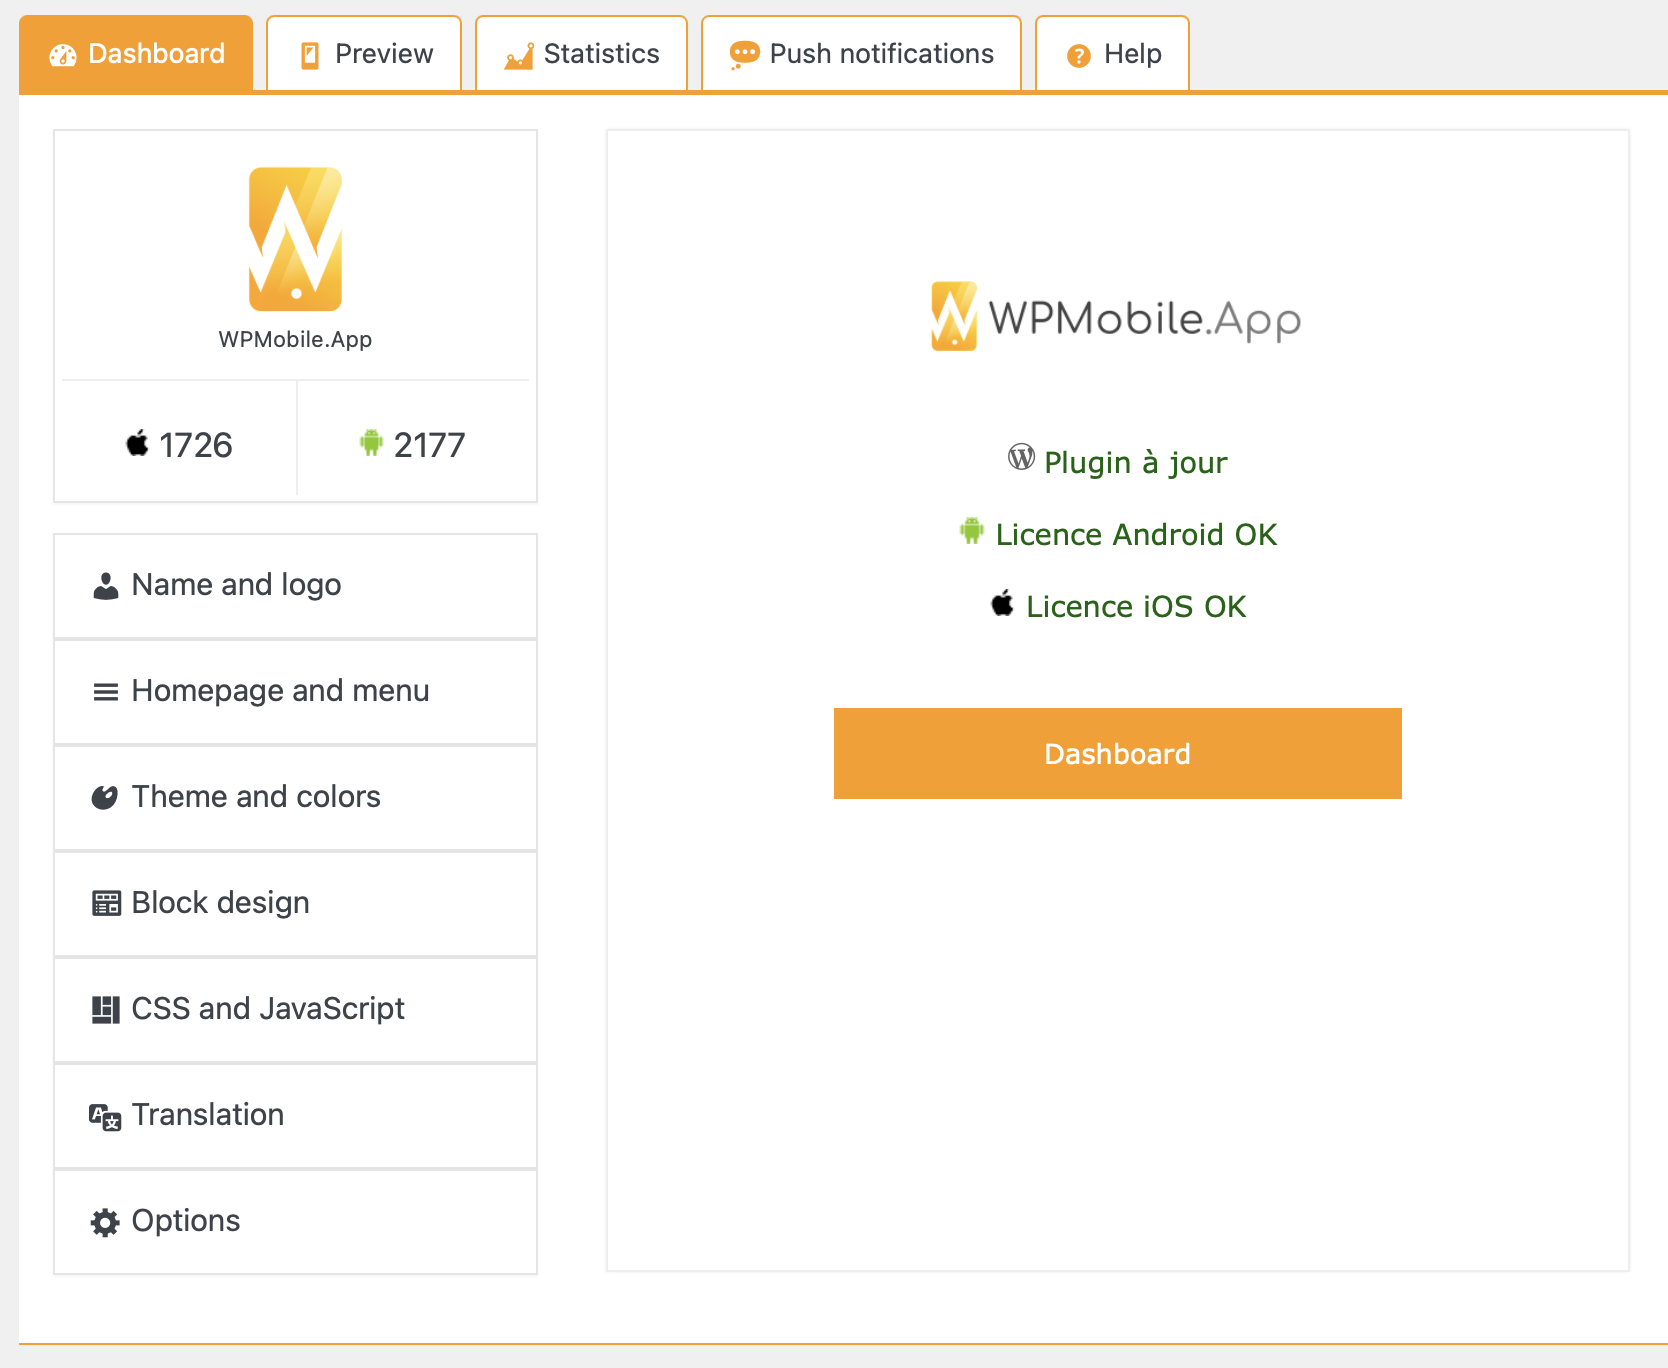The image size is (1668, 1368).
Task: Click the Plugin à jour status
Action: pyautogui.click(x=1135, y=462)
